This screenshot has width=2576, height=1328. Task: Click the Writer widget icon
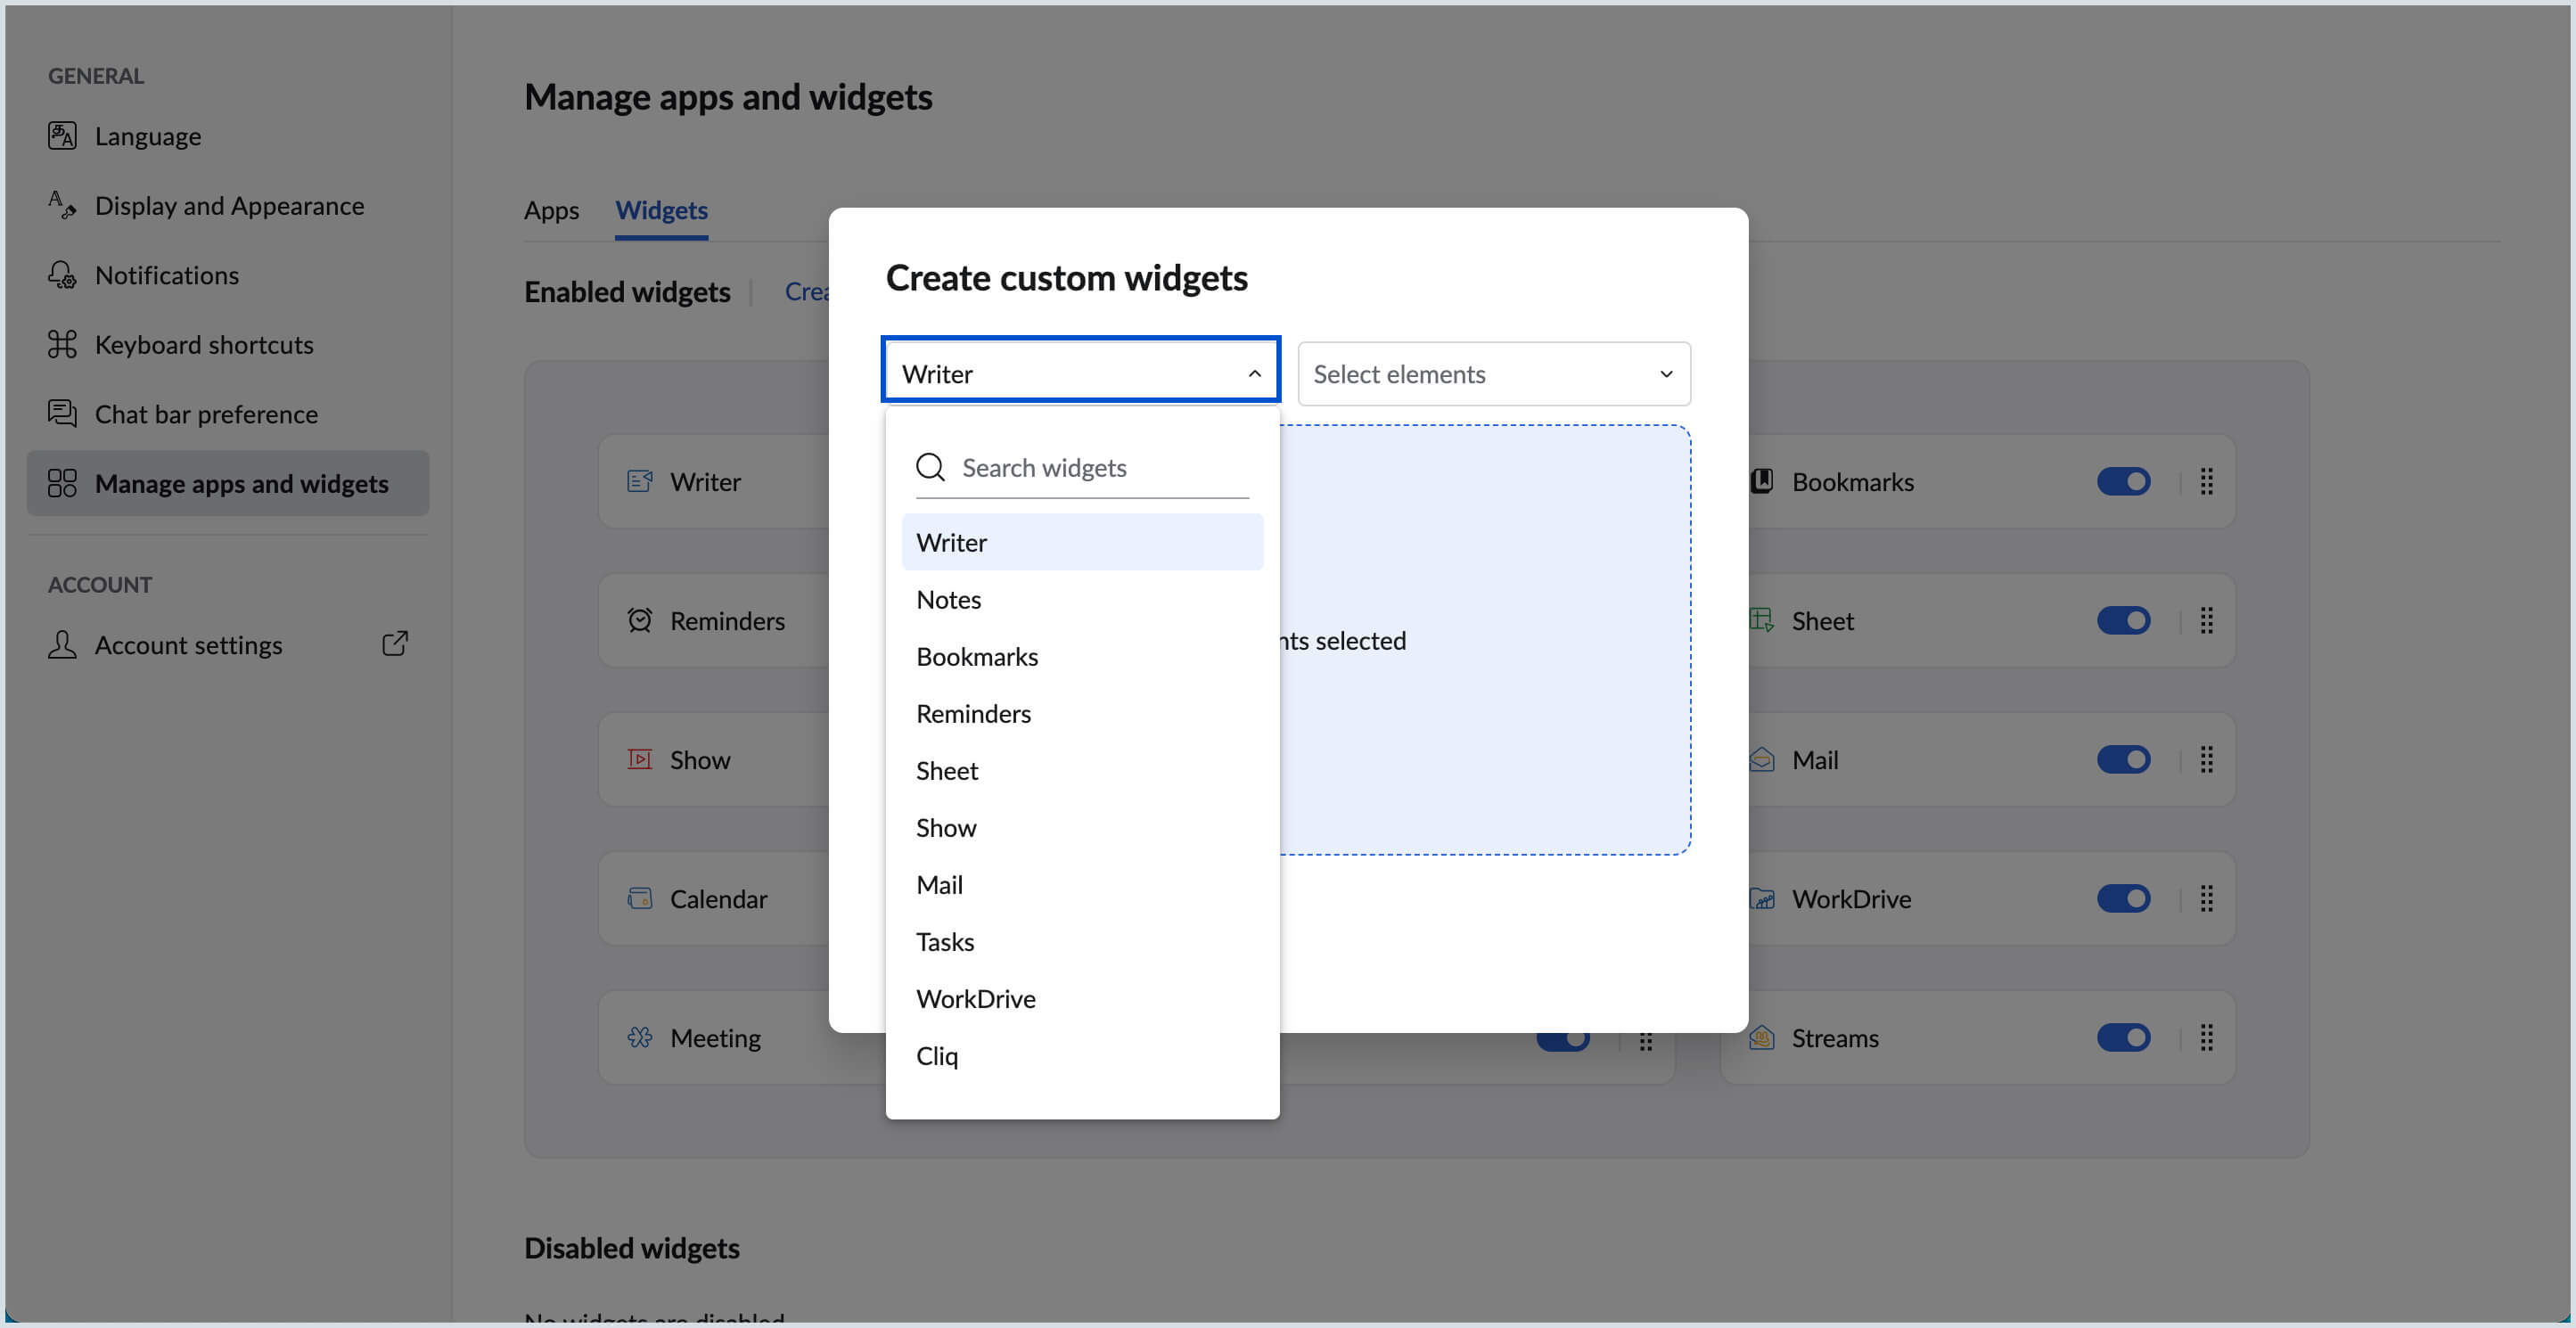point(639,480)
